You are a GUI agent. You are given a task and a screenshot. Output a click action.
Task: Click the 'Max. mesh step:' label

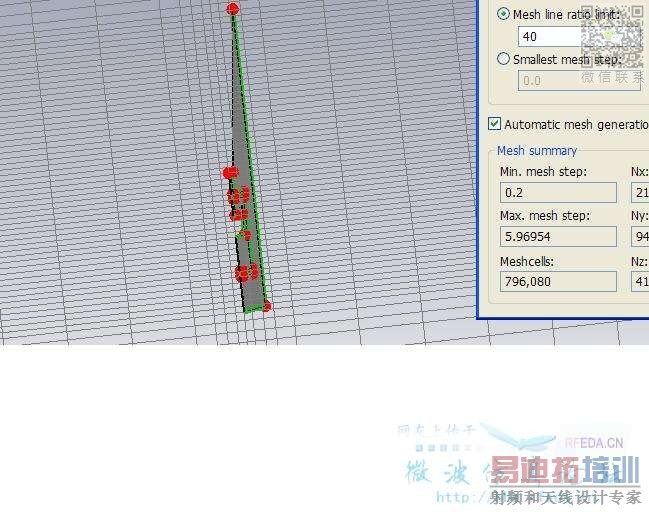pyautogui.click(x=545, y=216)
